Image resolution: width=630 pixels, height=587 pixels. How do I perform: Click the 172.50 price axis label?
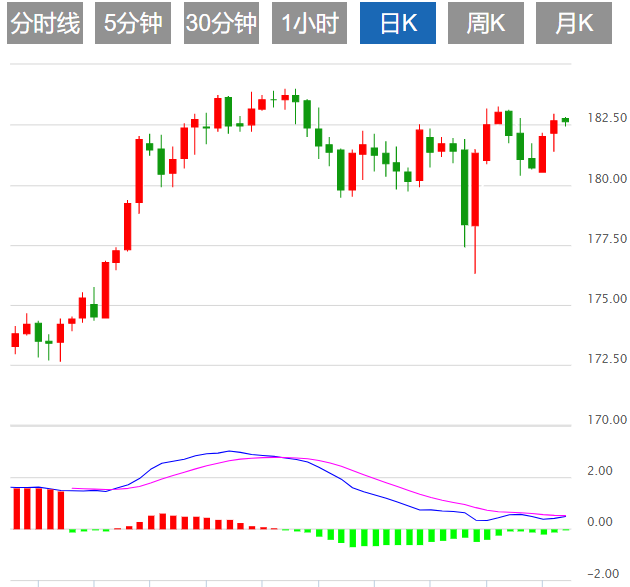pyautogui.click(x=607, y=358)
